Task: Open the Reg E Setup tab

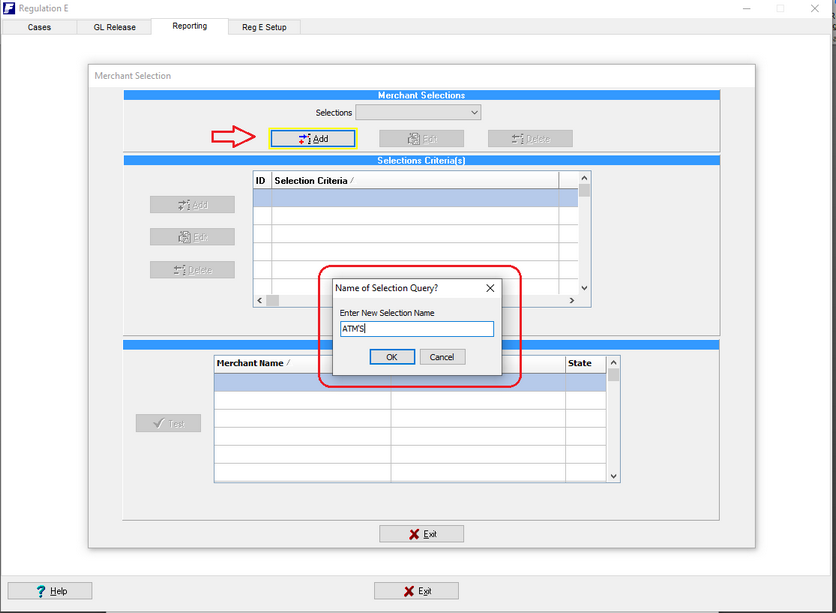Action: click(264, 27)
